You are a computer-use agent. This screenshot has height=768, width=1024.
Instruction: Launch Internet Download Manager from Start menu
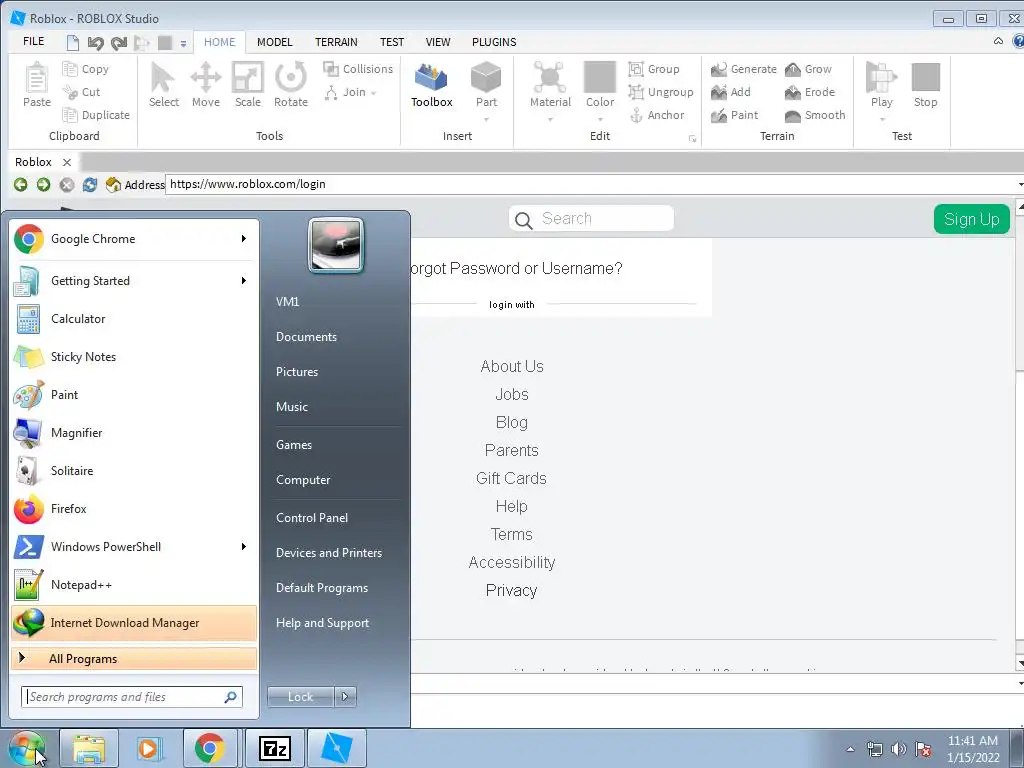(134, 622)
